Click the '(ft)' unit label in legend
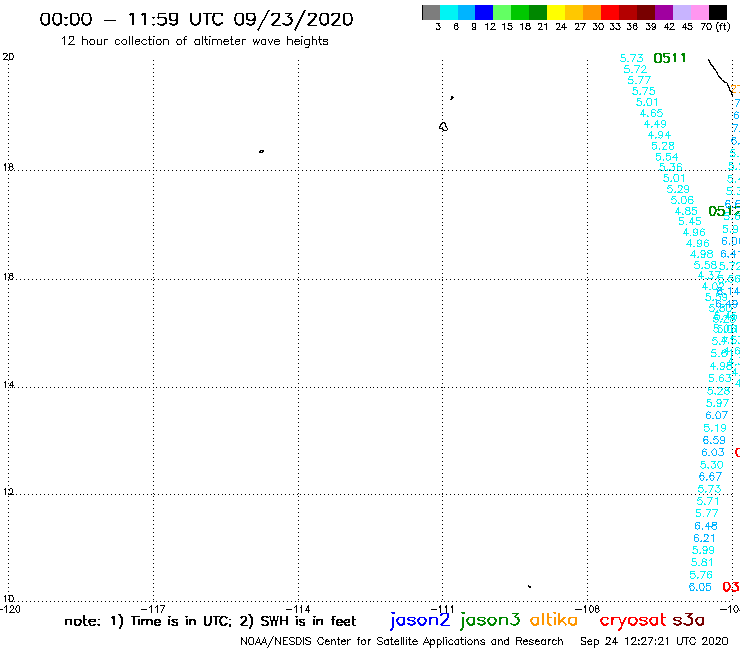 [723, 26]
